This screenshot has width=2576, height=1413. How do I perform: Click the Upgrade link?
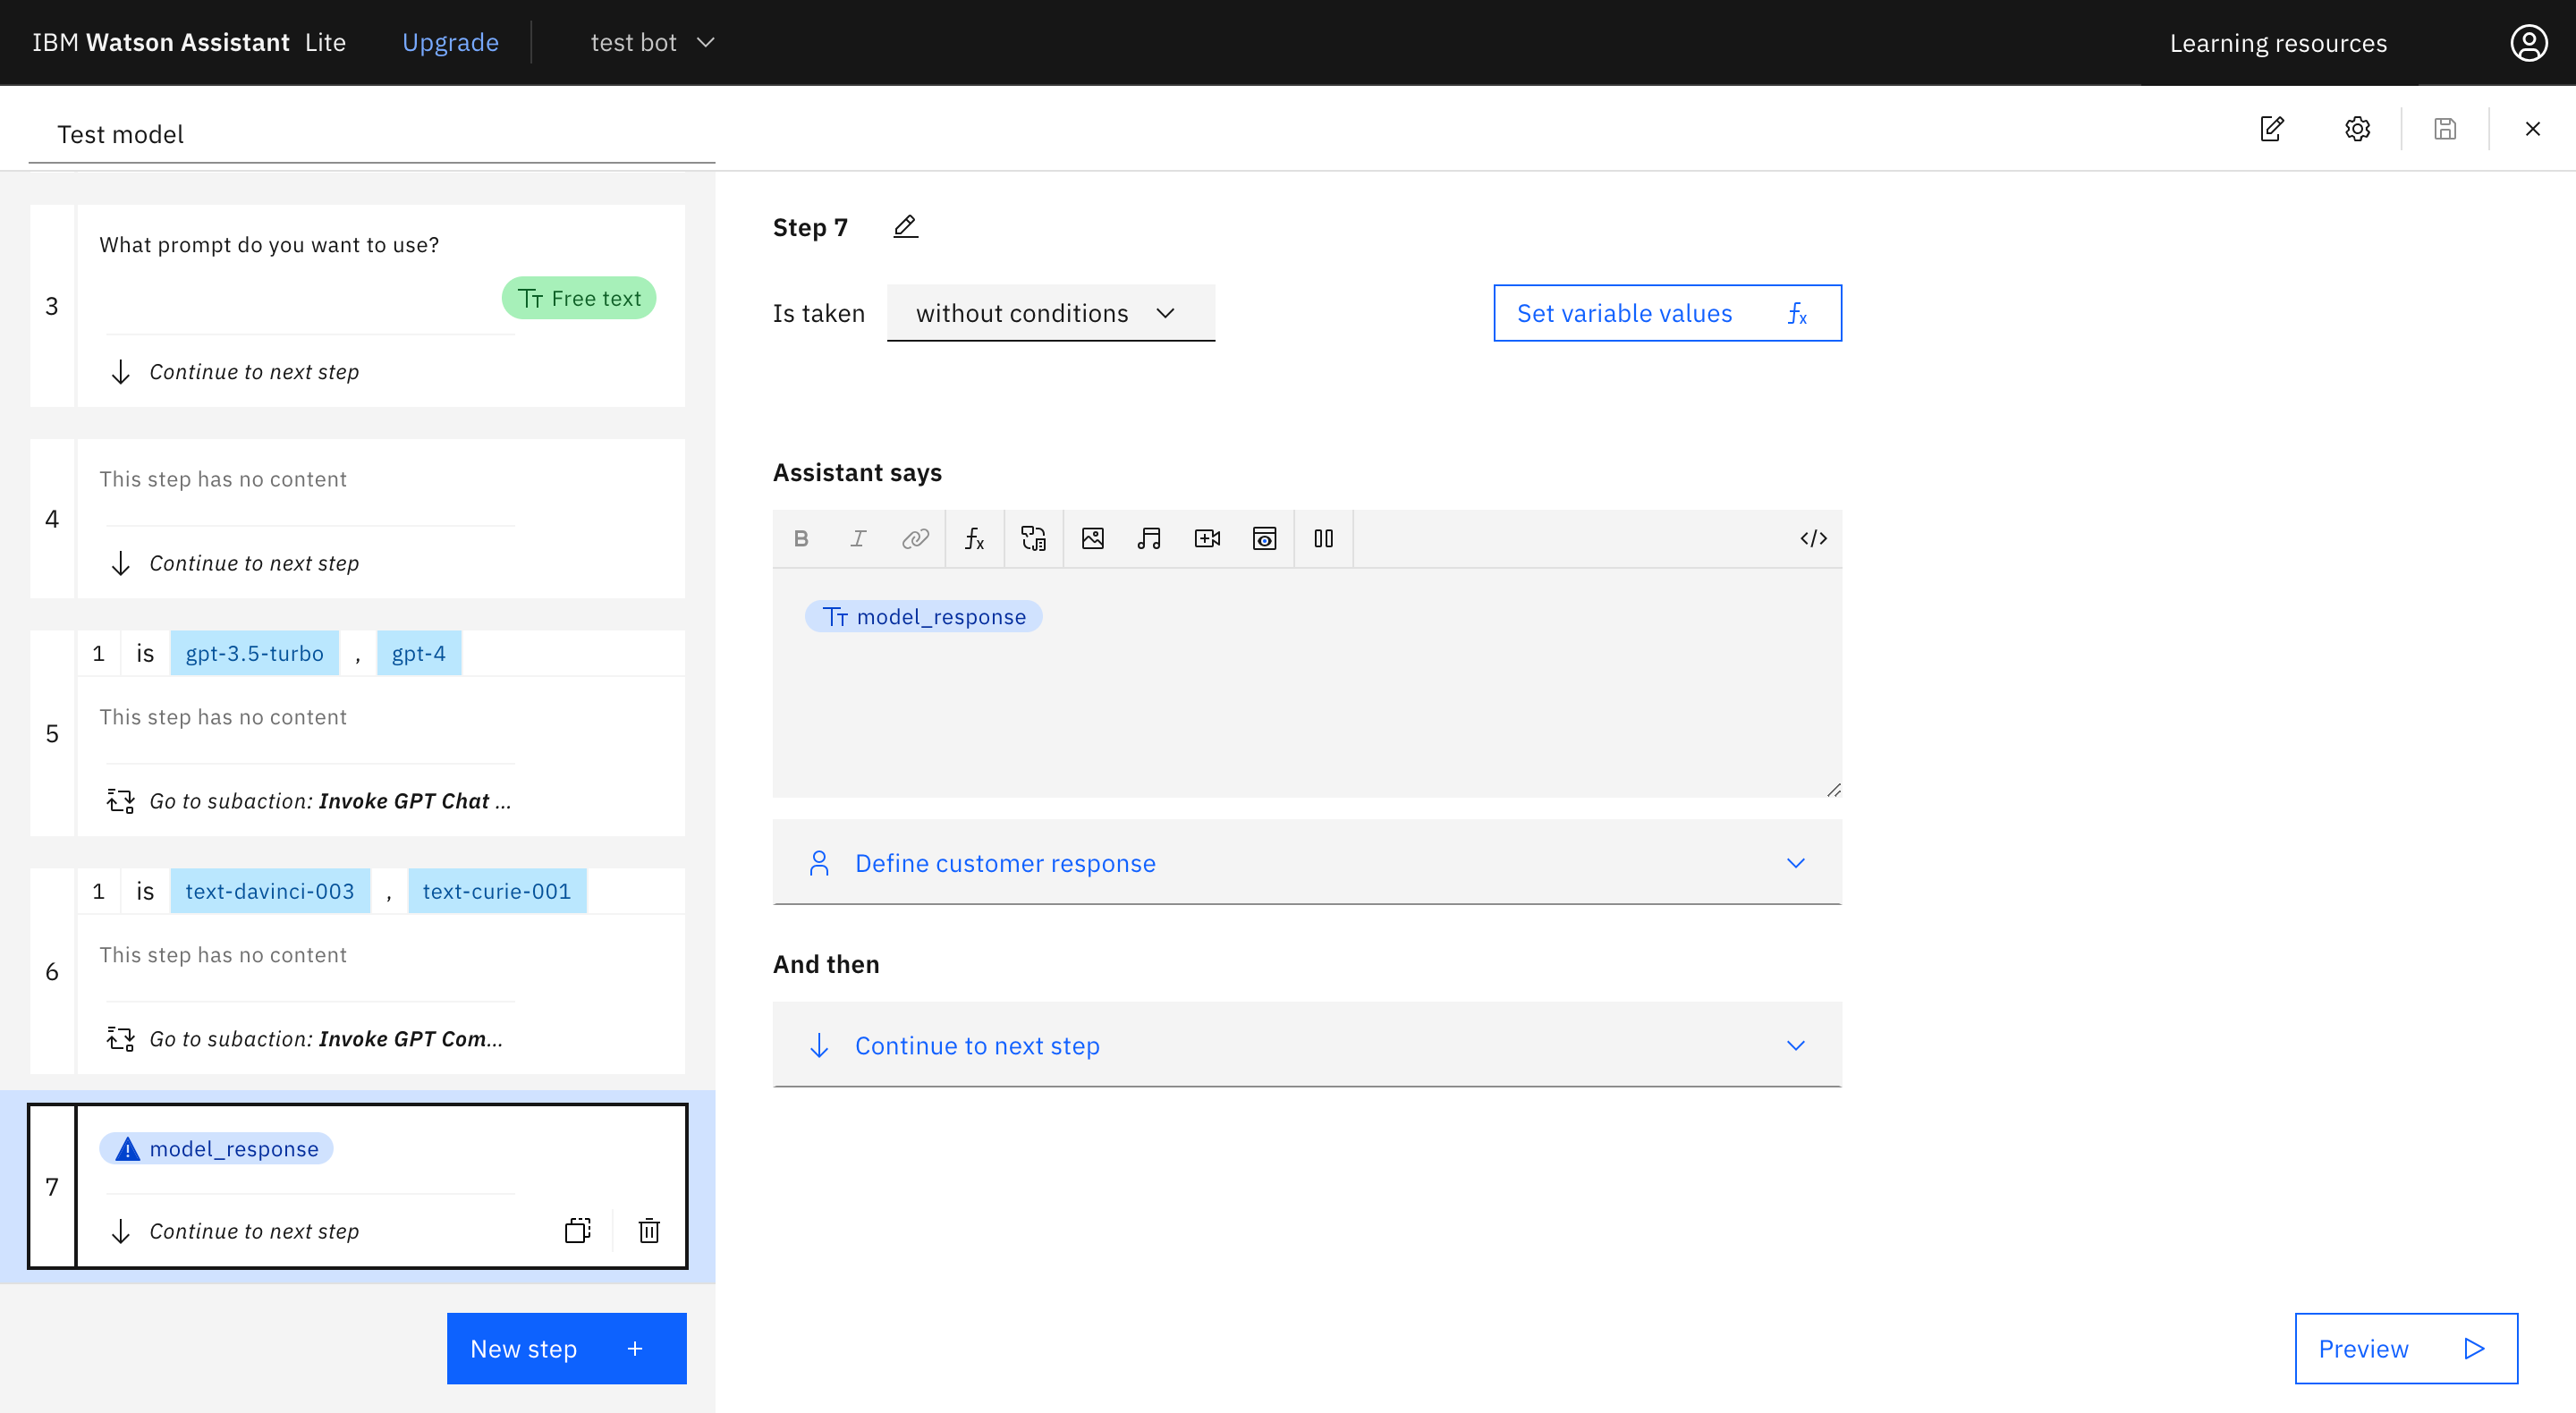450,42
